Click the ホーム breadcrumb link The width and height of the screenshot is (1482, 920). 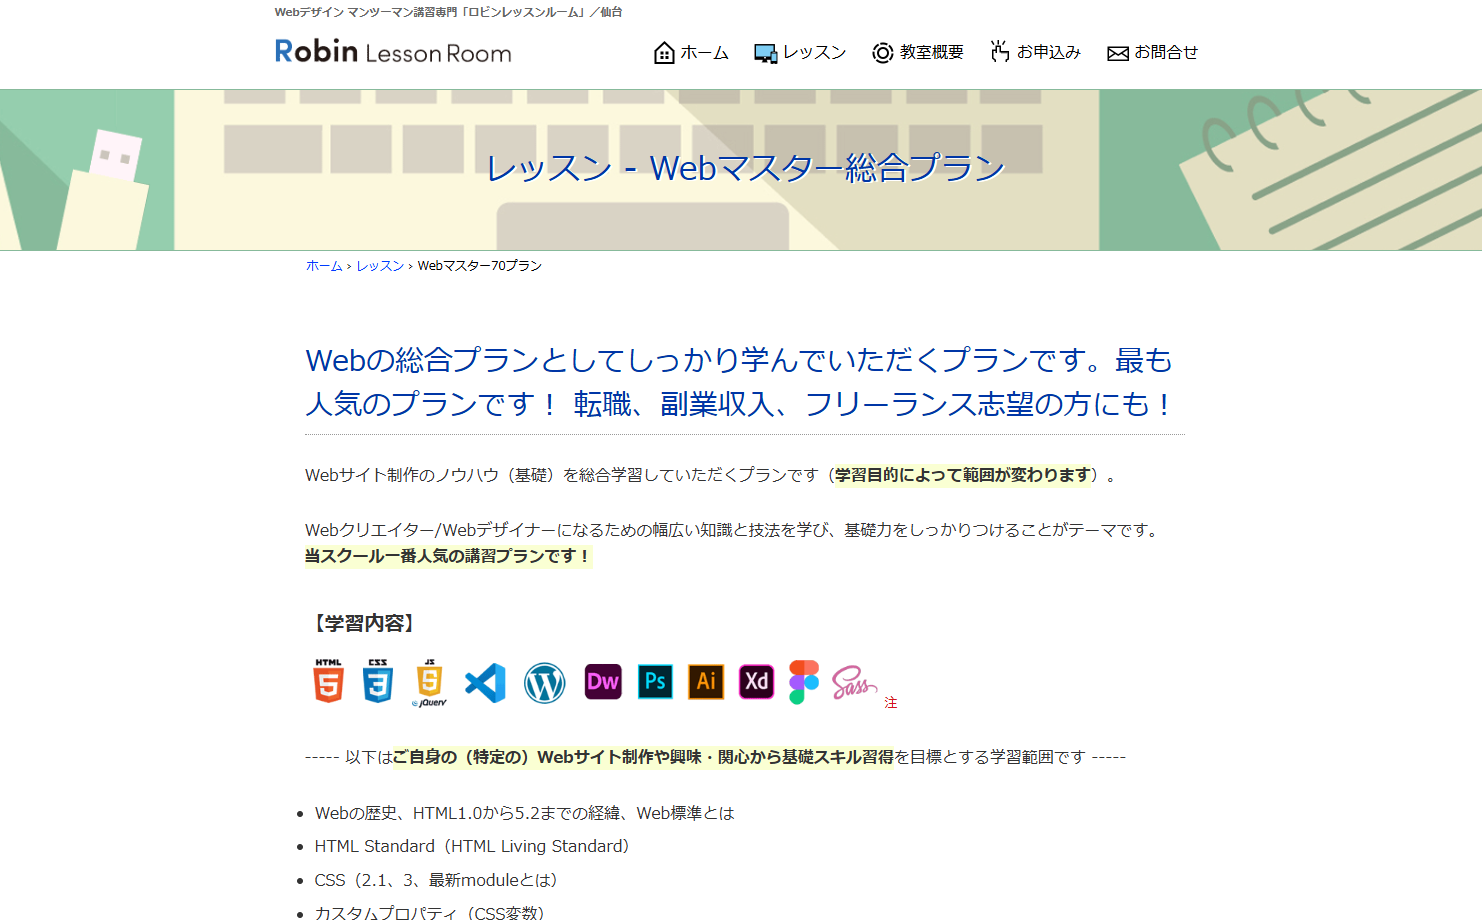[322, 266]
